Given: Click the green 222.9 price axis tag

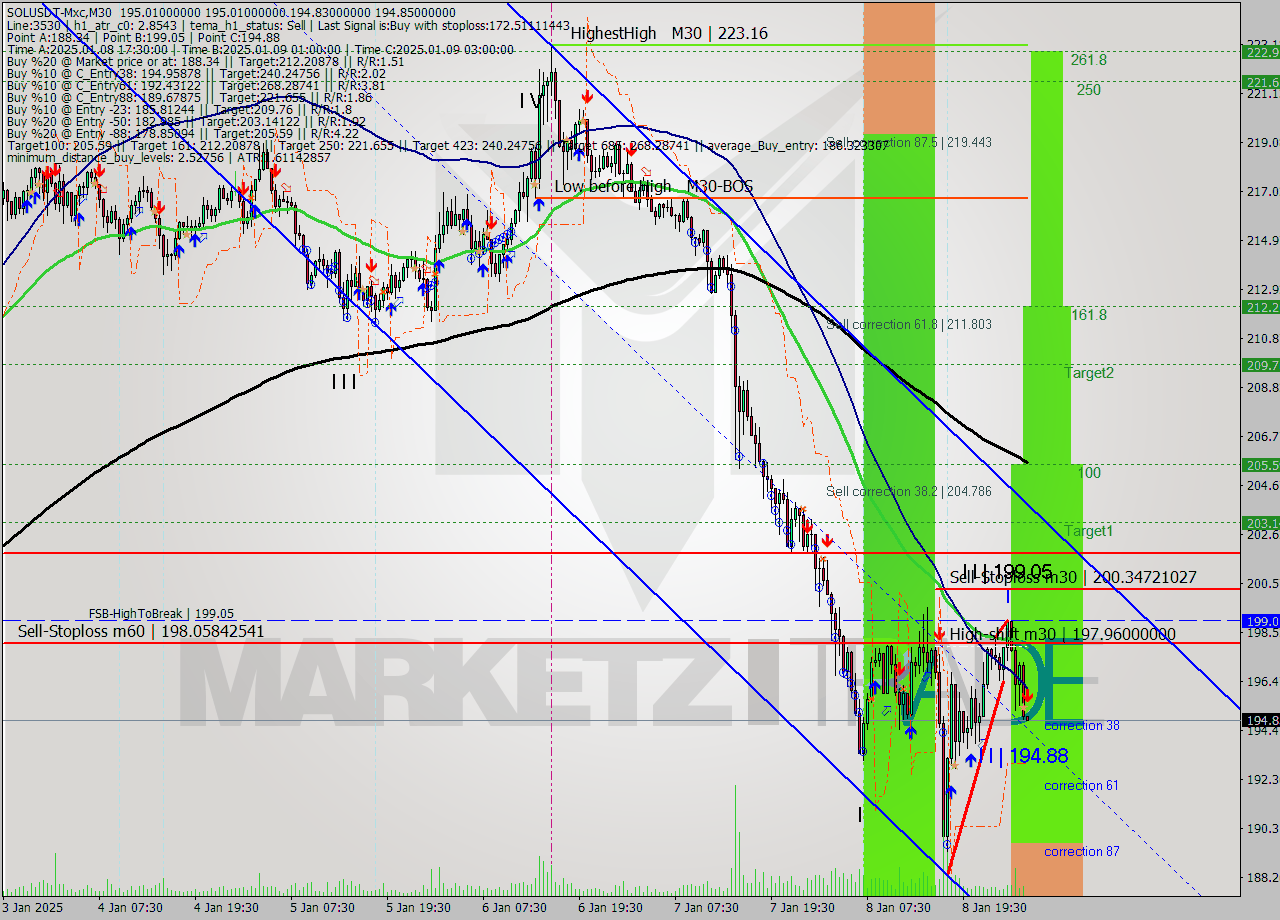Looking at the screenshot, I should [1261, 52].
